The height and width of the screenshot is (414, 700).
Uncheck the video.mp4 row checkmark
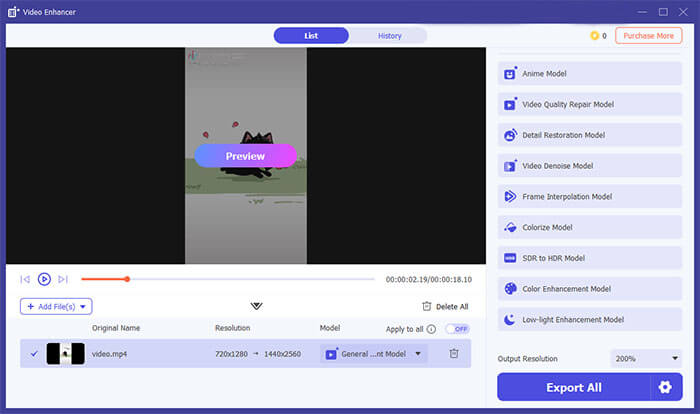pyautogui.click(x=34, y=354)
